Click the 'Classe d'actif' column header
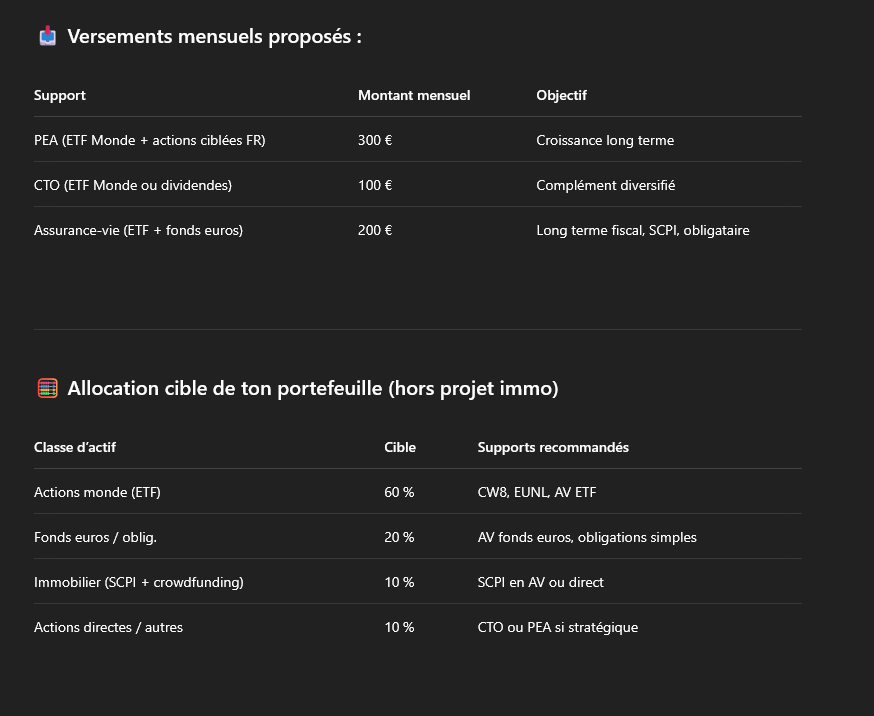874x716 pixels. pyautogui.click(x=75, y=447)
